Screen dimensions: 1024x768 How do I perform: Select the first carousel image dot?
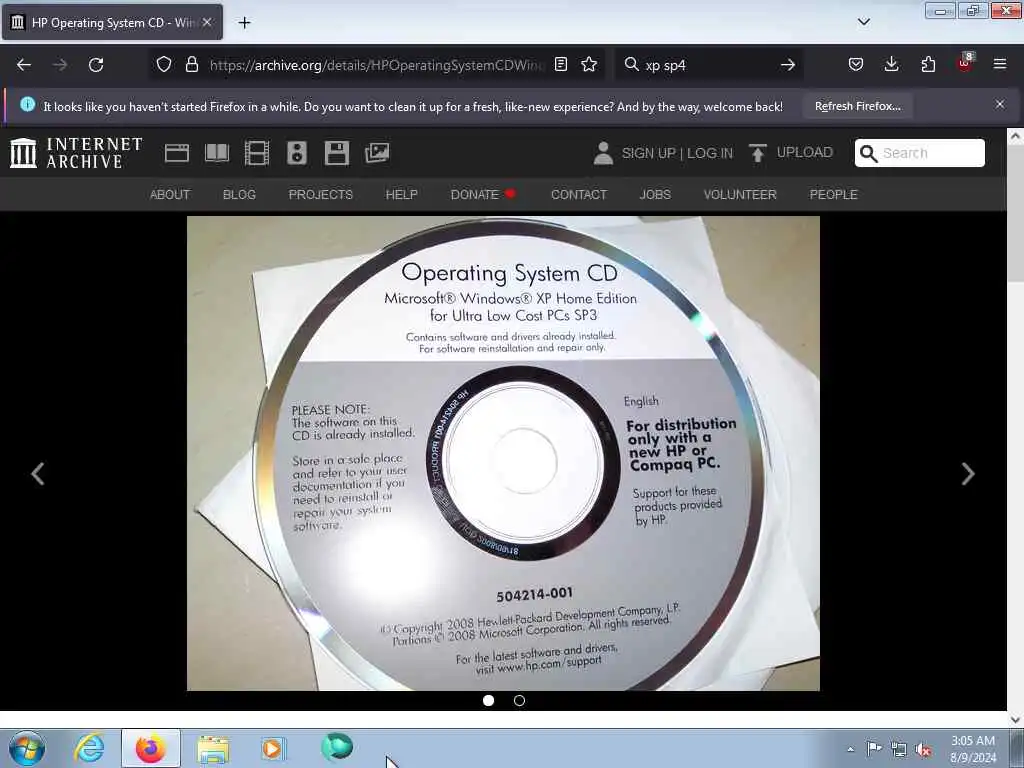tap(488, 701)
